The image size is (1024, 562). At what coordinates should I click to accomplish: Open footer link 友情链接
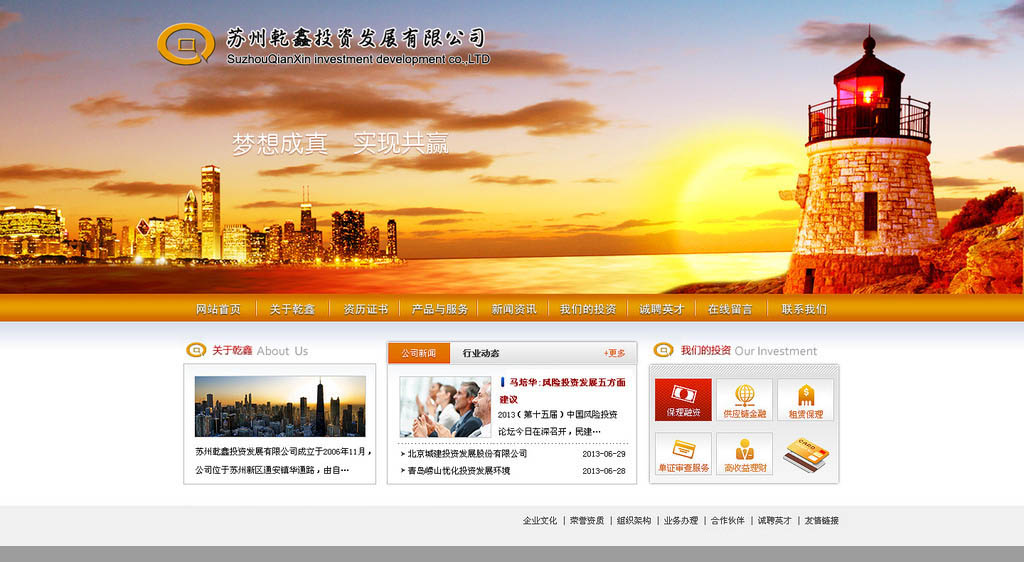point(822,520)
